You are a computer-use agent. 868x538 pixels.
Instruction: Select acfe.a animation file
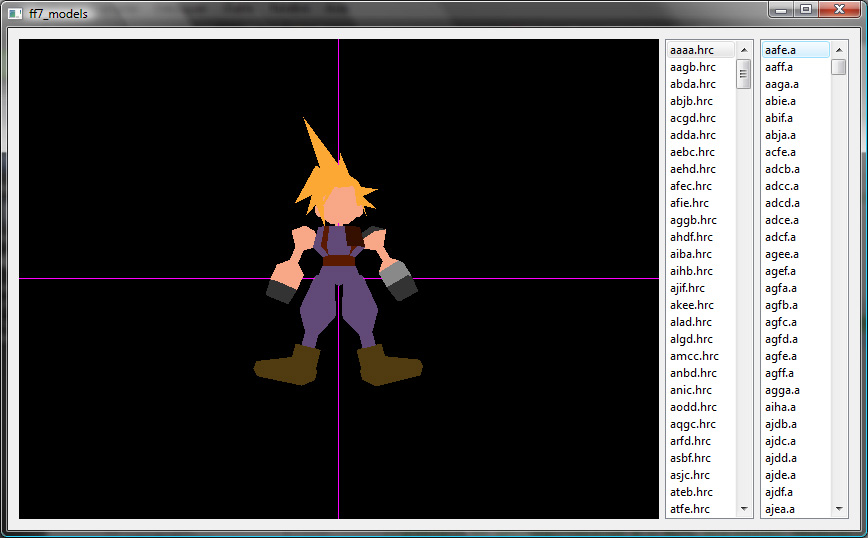pos(796,152)
